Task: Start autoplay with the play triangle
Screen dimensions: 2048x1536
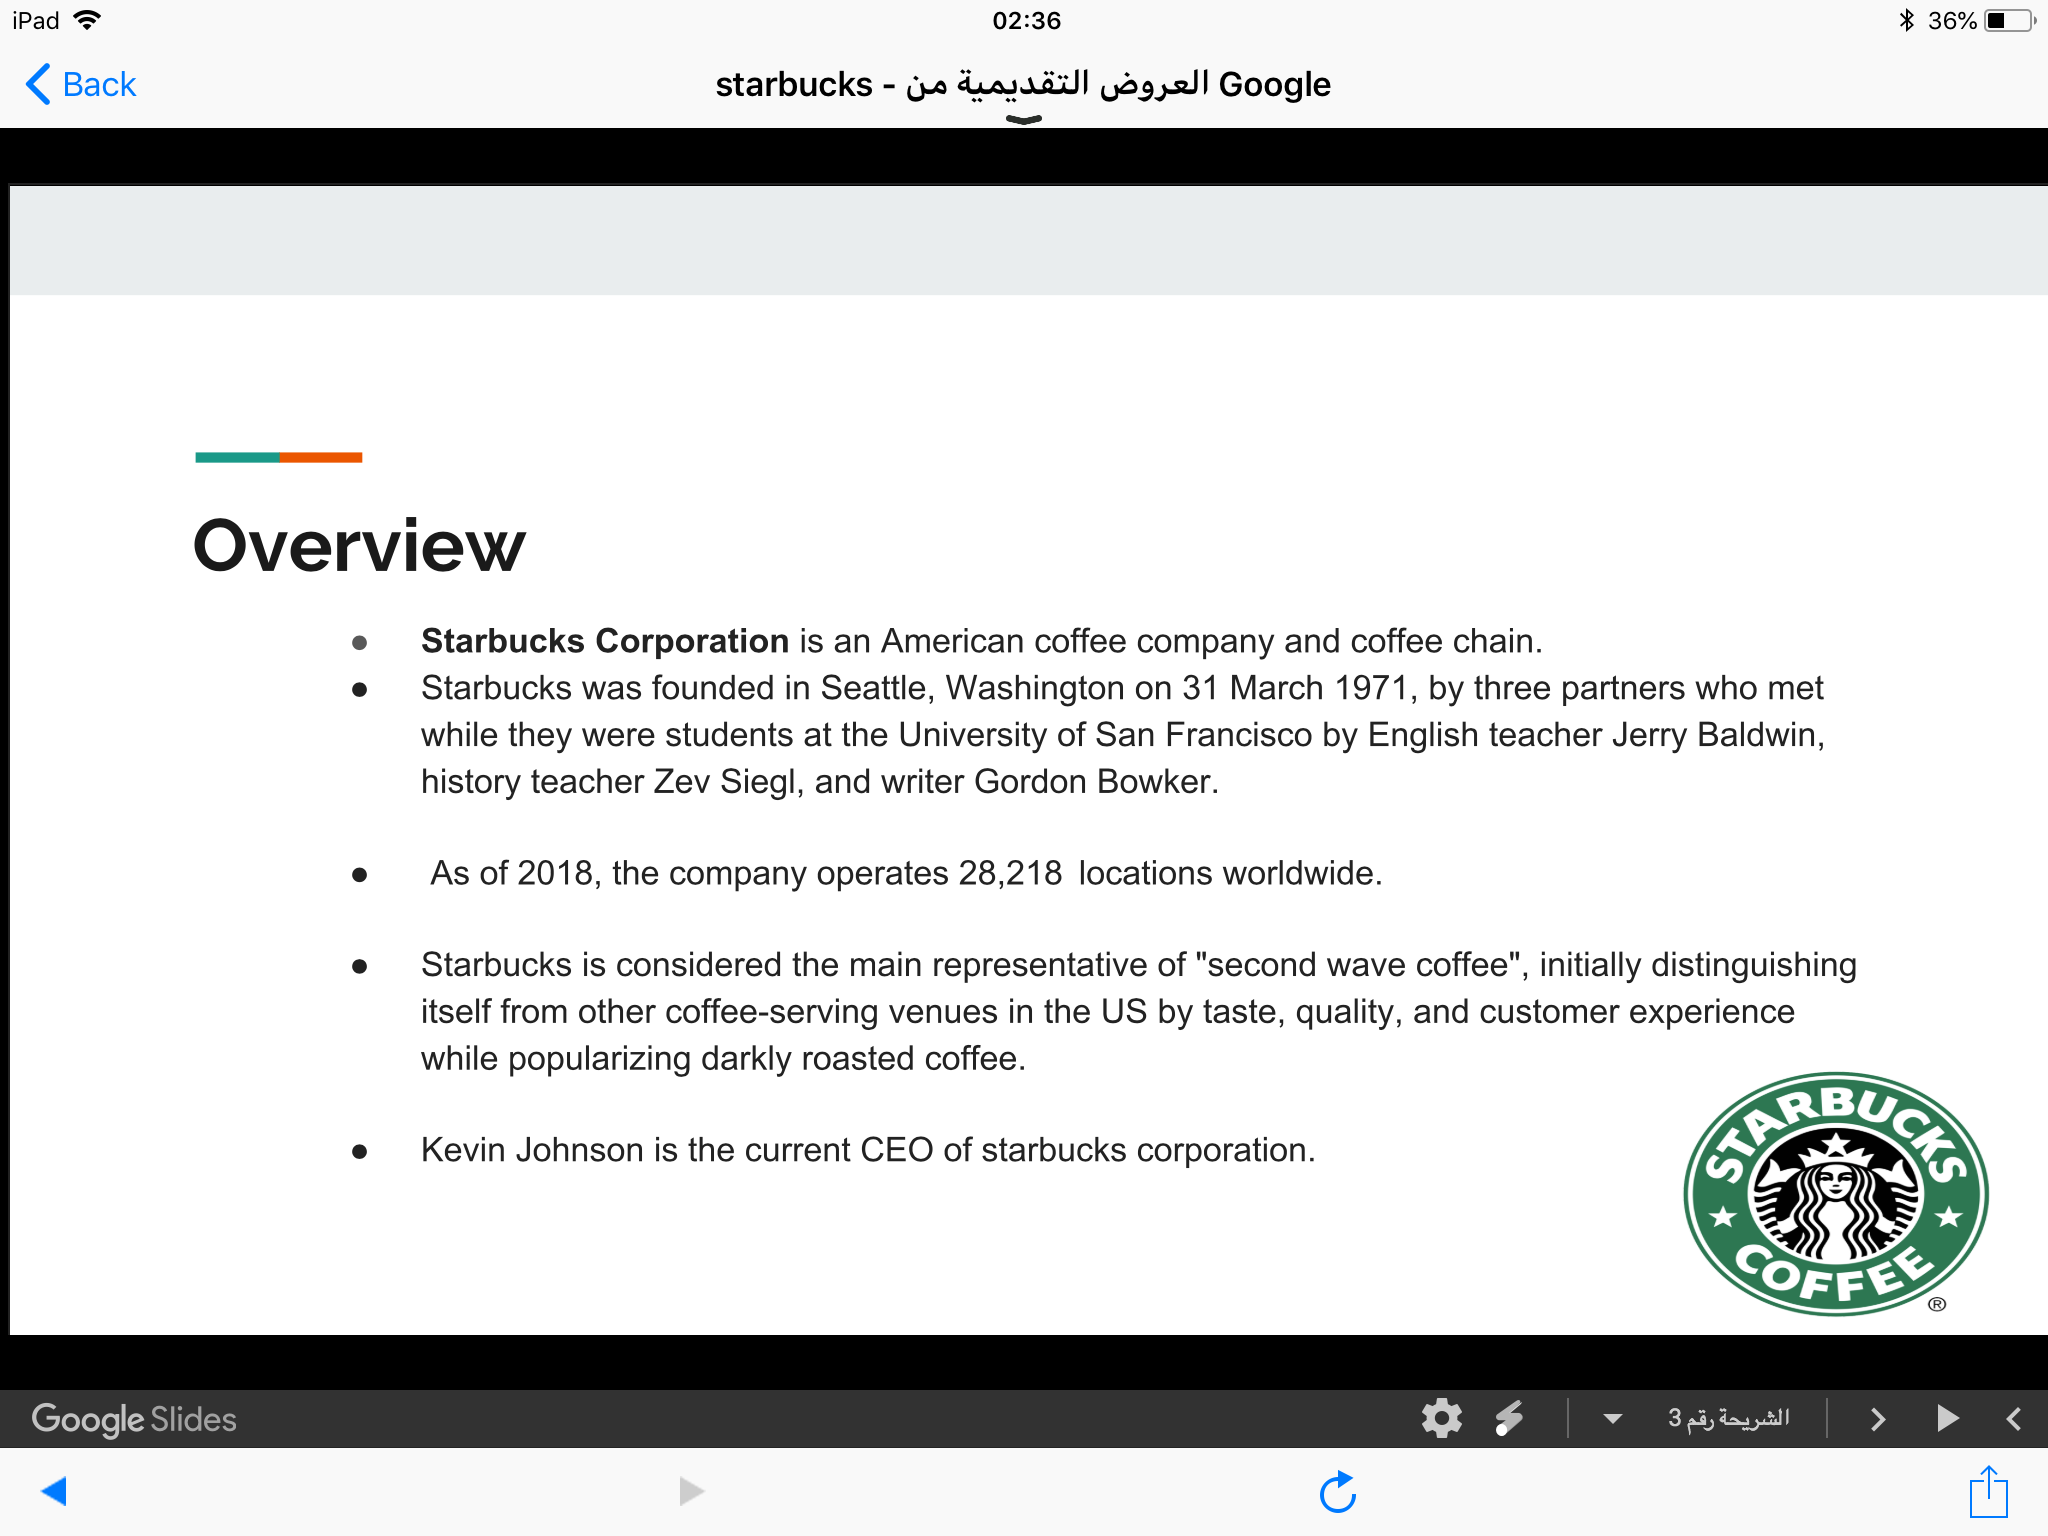Action: (1947, 1418)
